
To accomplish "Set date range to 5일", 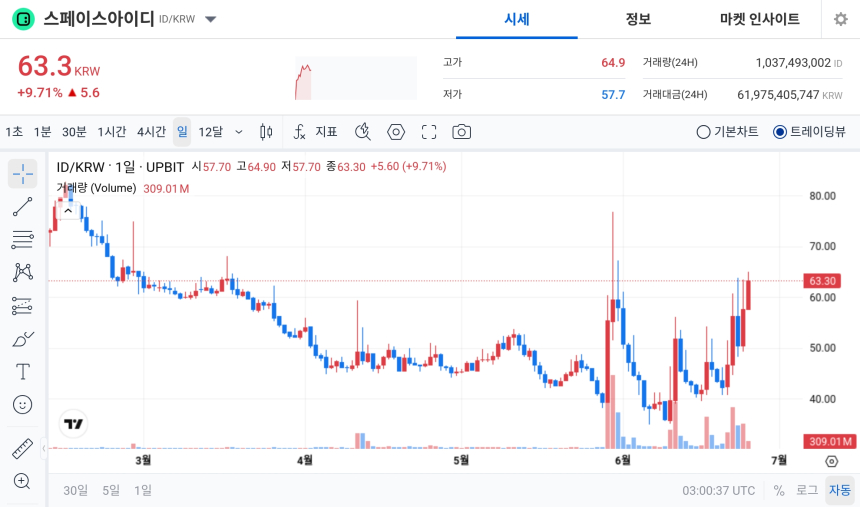I will pos(111,490).
